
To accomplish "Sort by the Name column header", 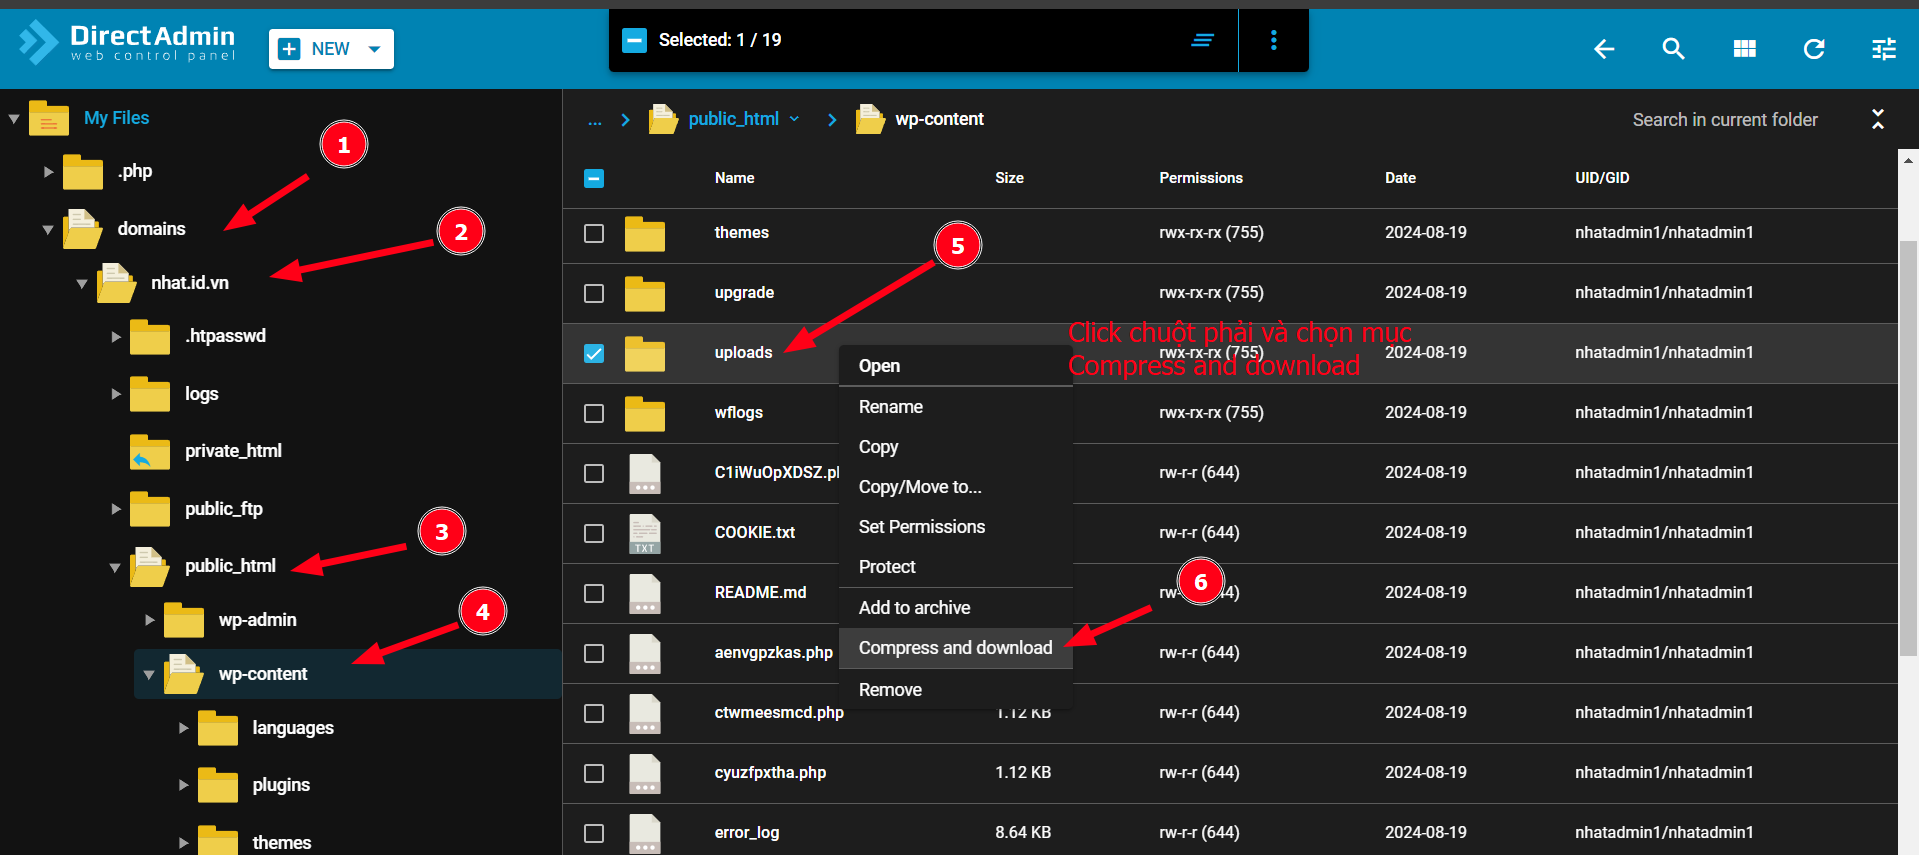I will coord(734,178).
